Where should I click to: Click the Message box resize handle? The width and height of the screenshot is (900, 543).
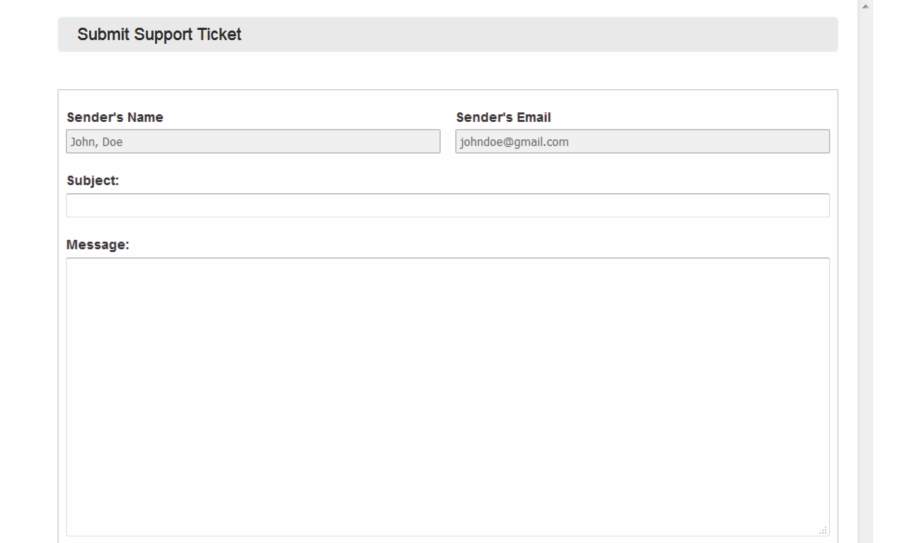(x=823, y=530)
